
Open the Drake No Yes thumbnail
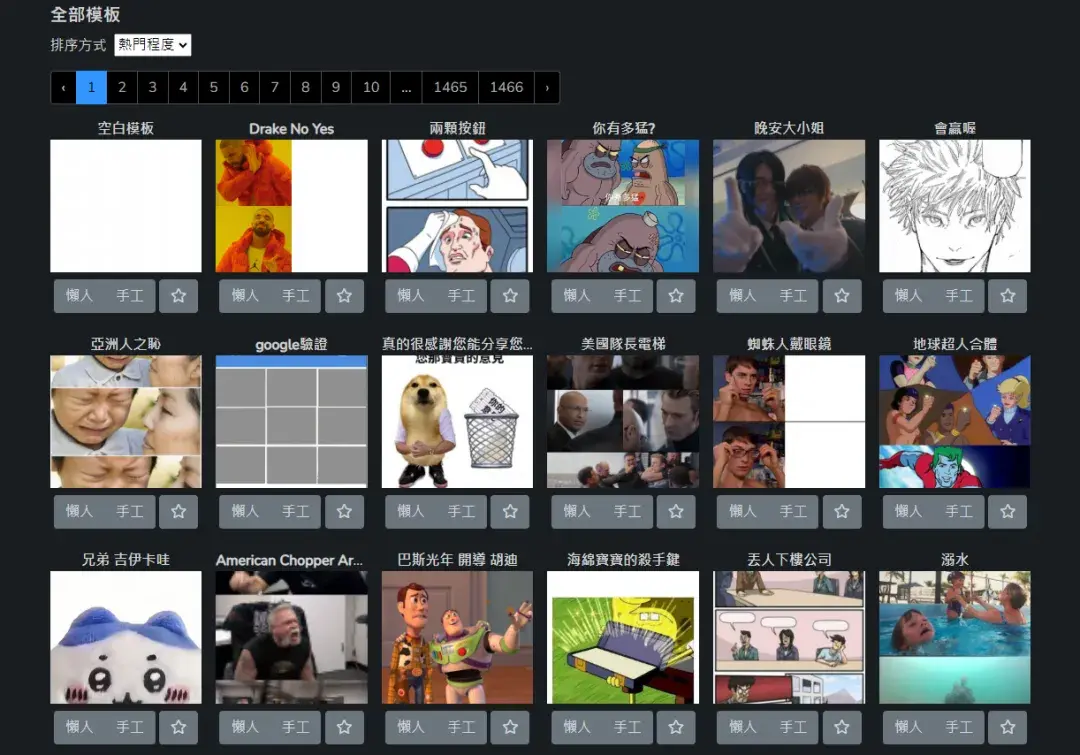coord(291,206)
